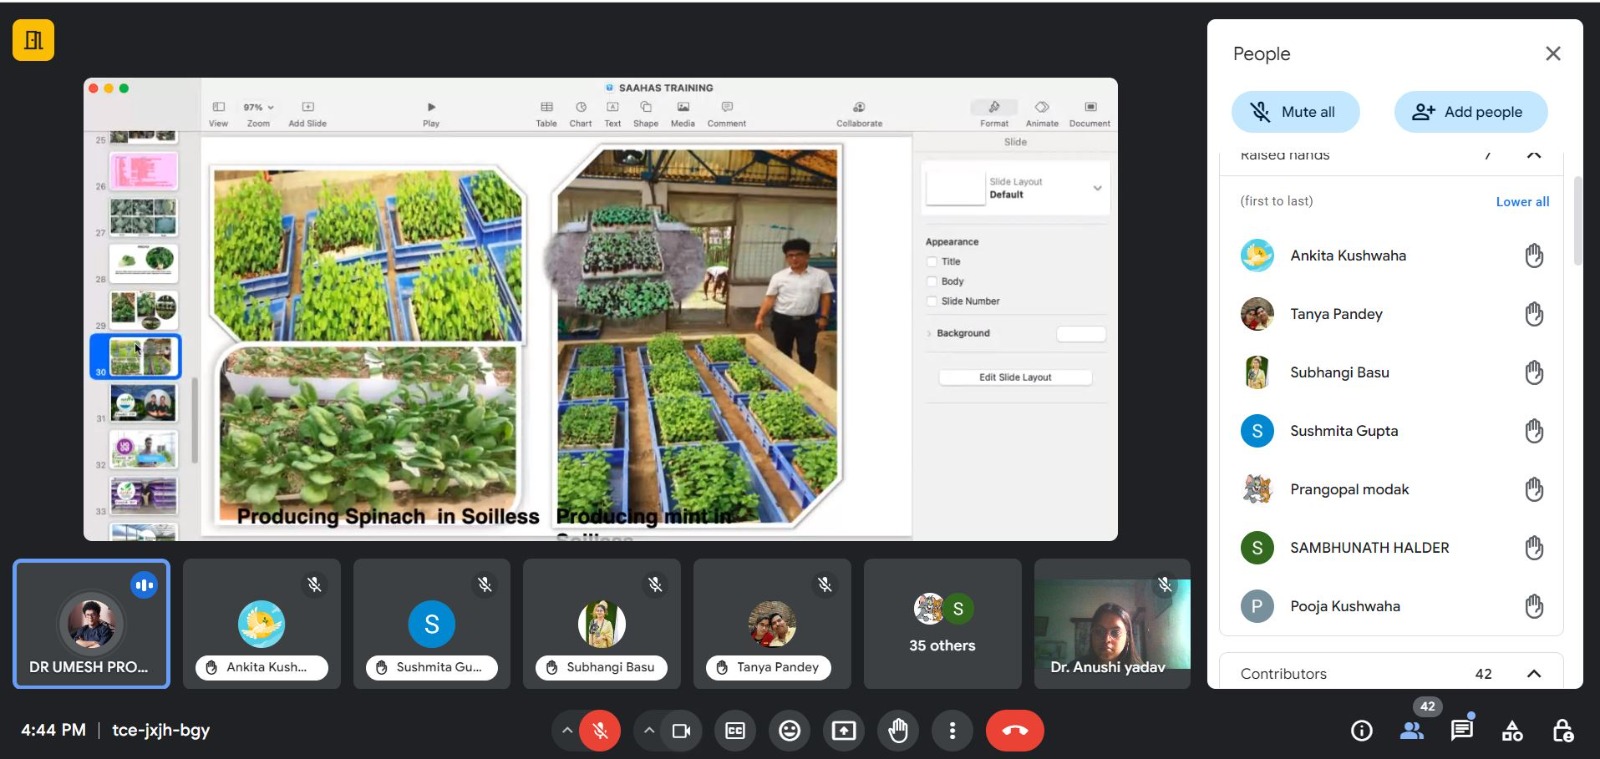Click the Mute all button

[x=1295, y=112]
